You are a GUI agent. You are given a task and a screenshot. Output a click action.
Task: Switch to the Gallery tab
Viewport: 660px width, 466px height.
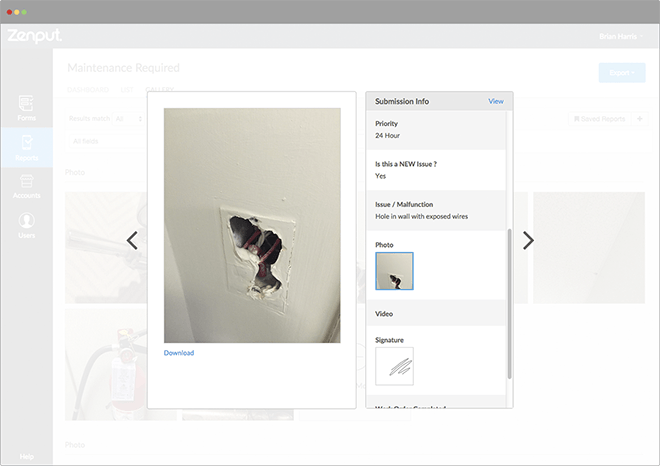coord(159,89)
